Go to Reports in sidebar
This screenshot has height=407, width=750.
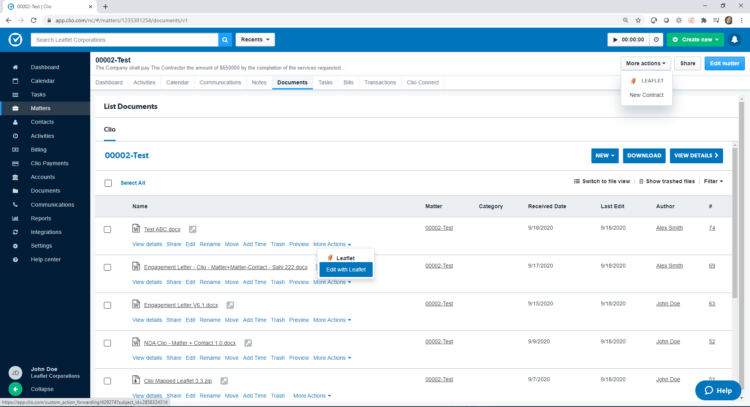41,218
